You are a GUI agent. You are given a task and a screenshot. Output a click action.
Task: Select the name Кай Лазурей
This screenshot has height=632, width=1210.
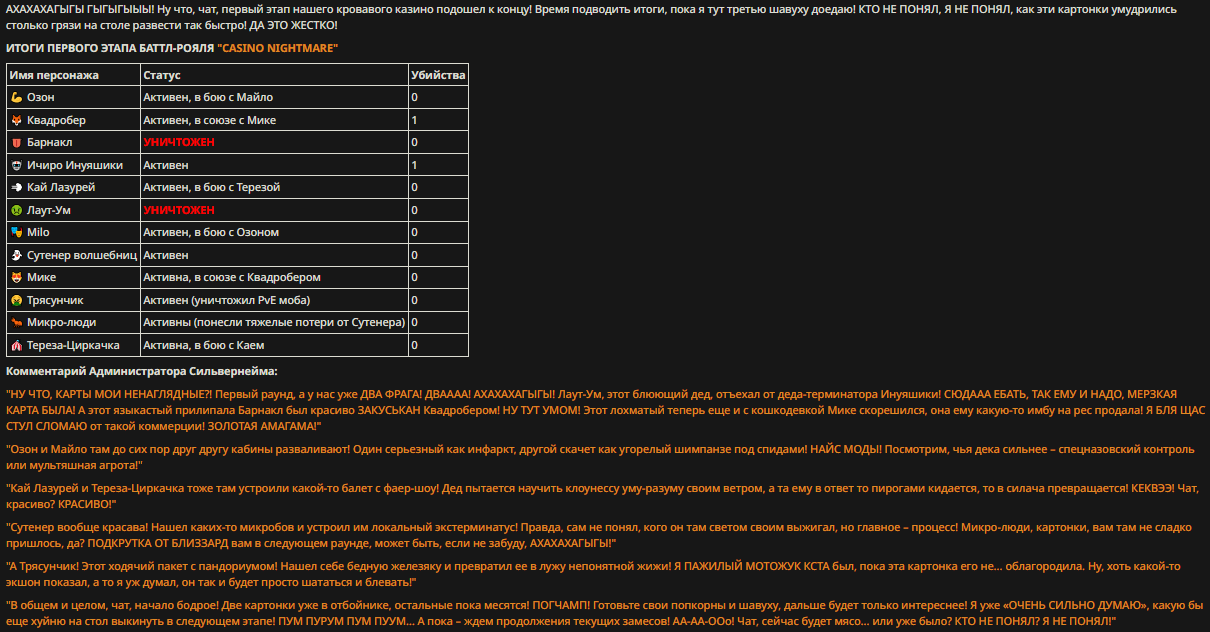tap(61, 187)
